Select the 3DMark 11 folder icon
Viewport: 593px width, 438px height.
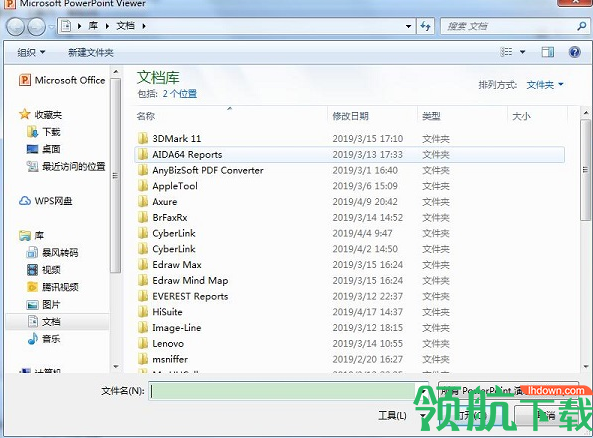[x=143, y=138]
